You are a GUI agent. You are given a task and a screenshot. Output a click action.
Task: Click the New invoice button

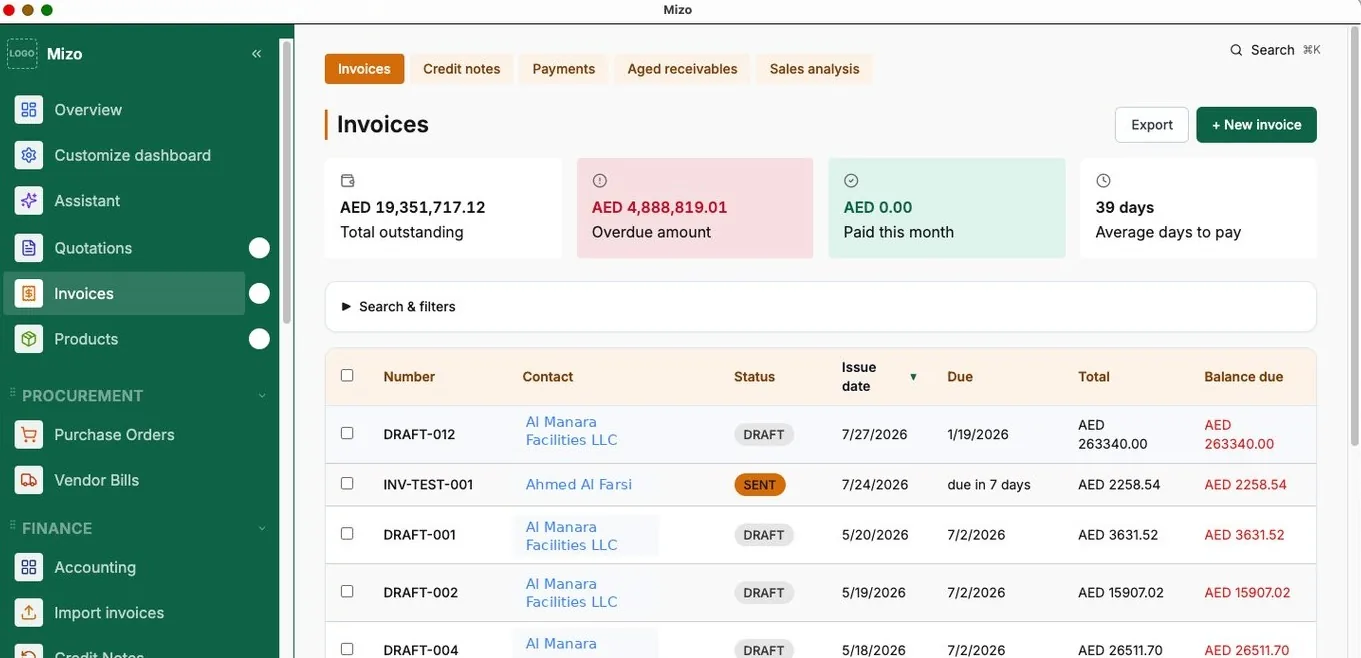pyautogui.click(x=1256, y=125)
